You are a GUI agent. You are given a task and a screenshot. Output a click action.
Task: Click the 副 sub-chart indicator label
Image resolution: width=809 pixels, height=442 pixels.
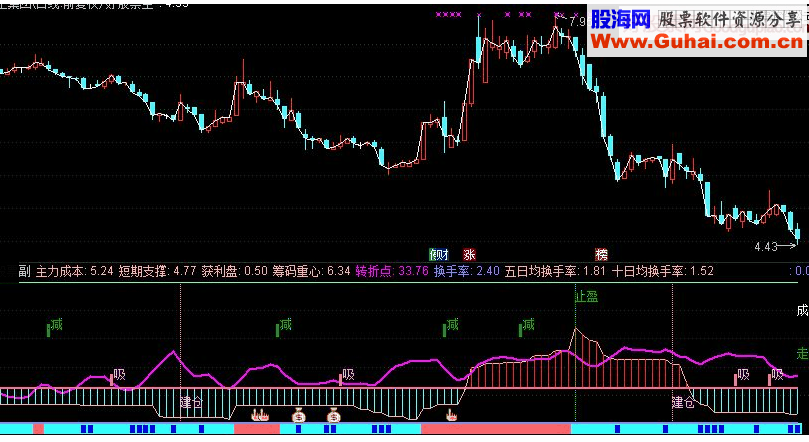[x=24, y=271]
